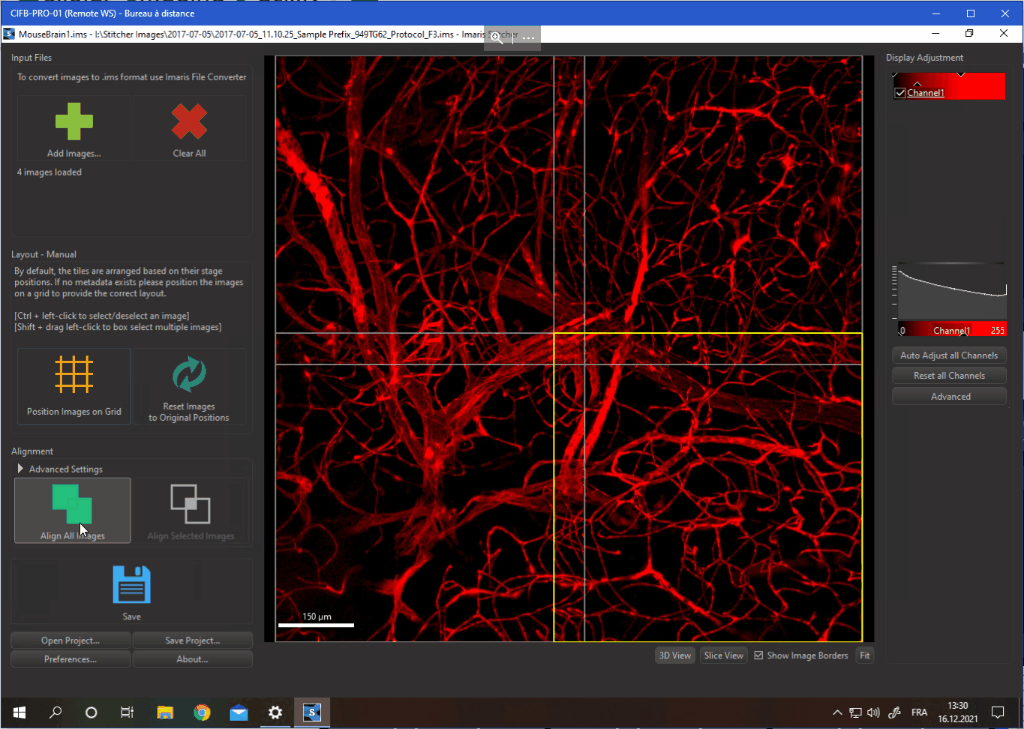Click the green Add Images plus icon

[x=74, y=121]
